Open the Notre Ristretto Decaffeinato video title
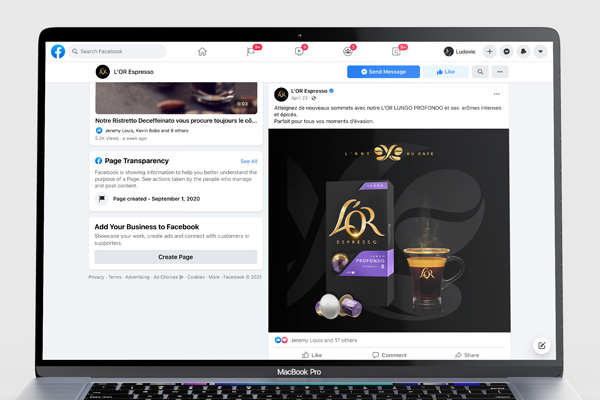Viewport: 600px width, 400px height. point(176,121)
